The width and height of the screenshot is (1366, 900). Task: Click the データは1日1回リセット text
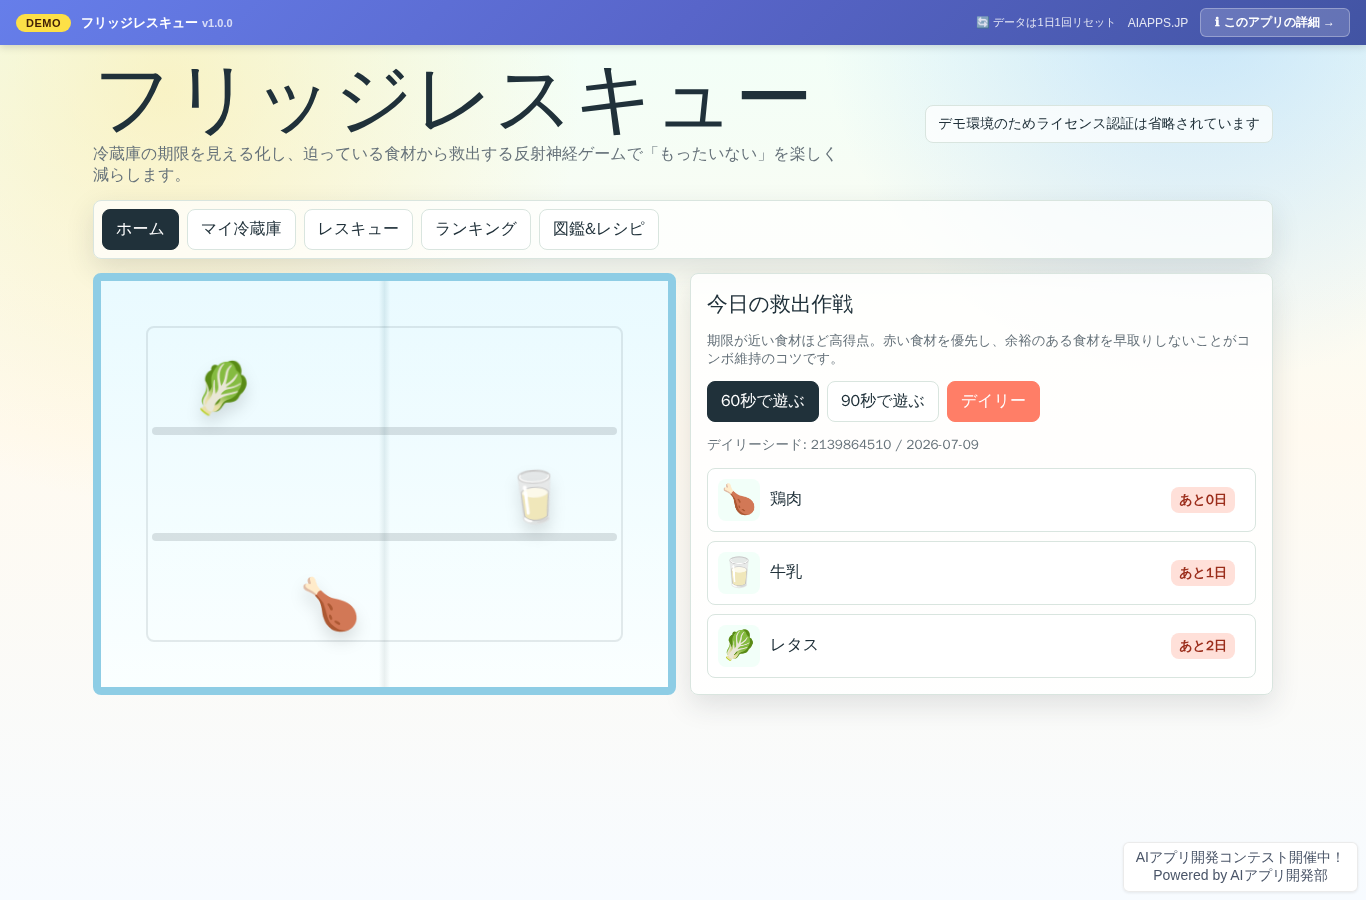click(1054, 22)
